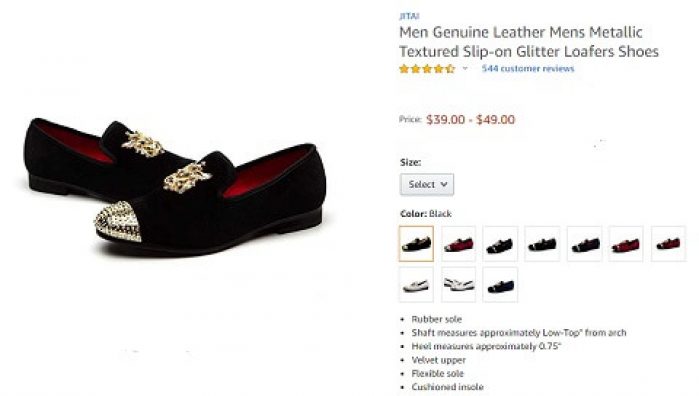Viewport: 699px width, 396px height.
Task: Pick the fourth swatch in first color row
Action: point(542,243)
